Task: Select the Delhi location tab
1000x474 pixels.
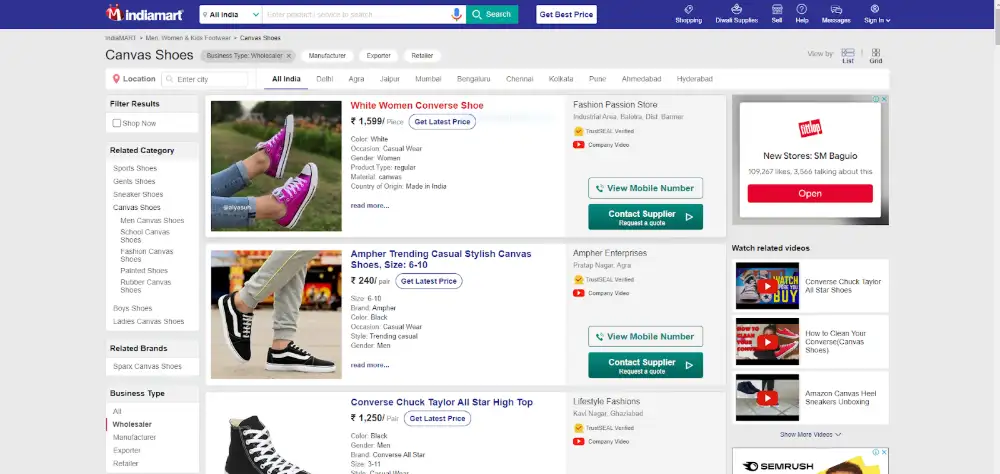Action: (x=325, y=79)
